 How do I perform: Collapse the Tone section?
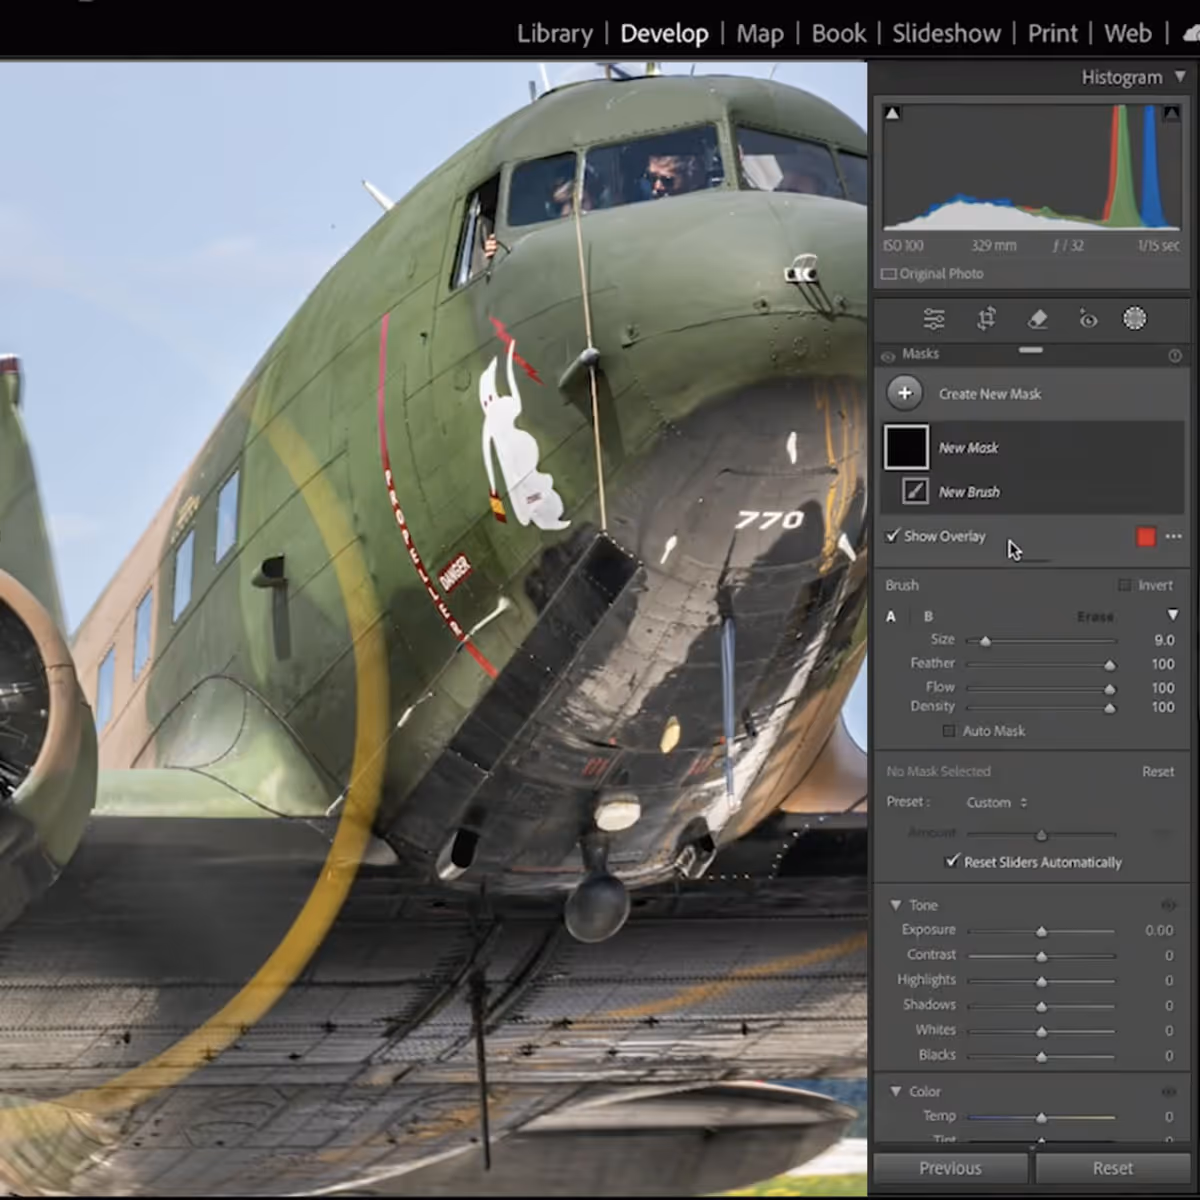896,905
